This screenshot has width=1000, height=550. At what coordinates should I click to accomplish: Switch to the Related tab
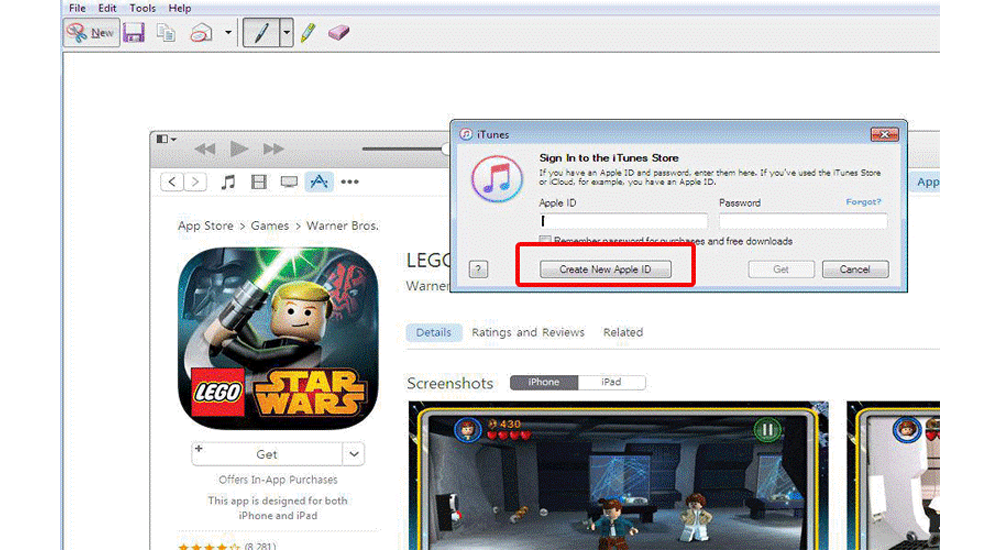tap(623, 332)
